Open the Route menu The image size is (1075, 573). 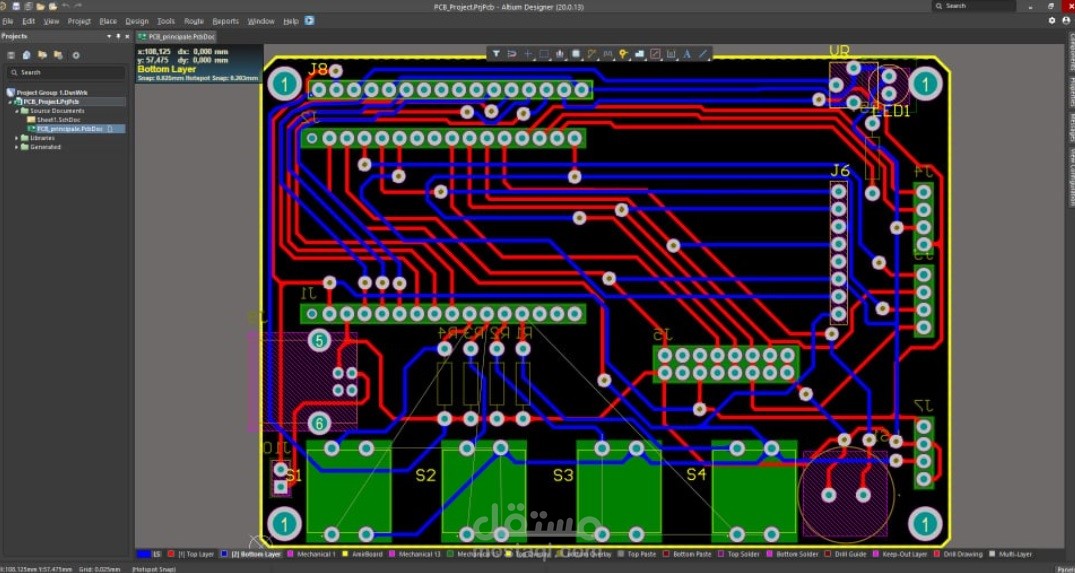pyautogui.click(x=194, y=21)
